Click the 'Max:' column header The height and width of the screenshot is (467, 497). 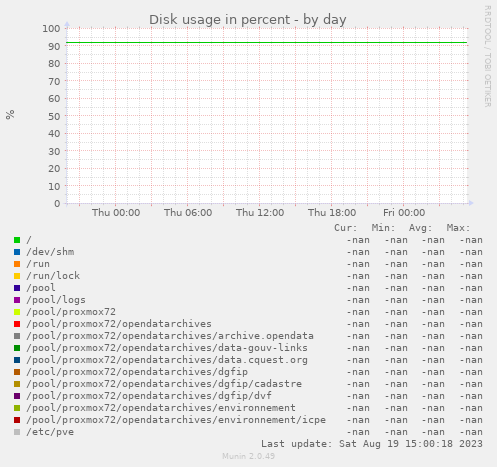pos(458,228)
